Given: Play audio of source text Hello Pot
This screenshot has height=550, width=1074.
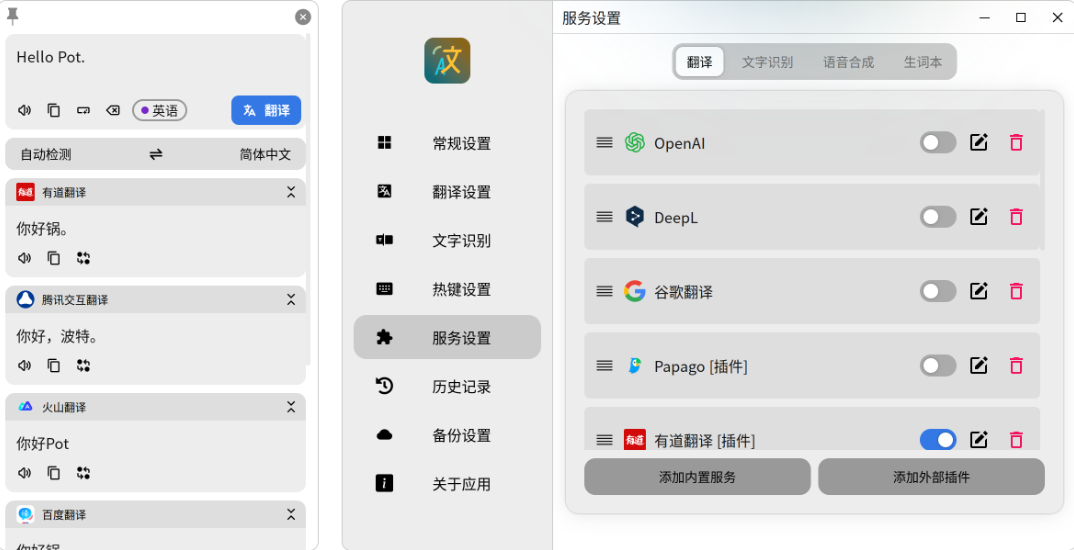Looking at the screenshot, I should pyautogui.click(x=25, y=110).
